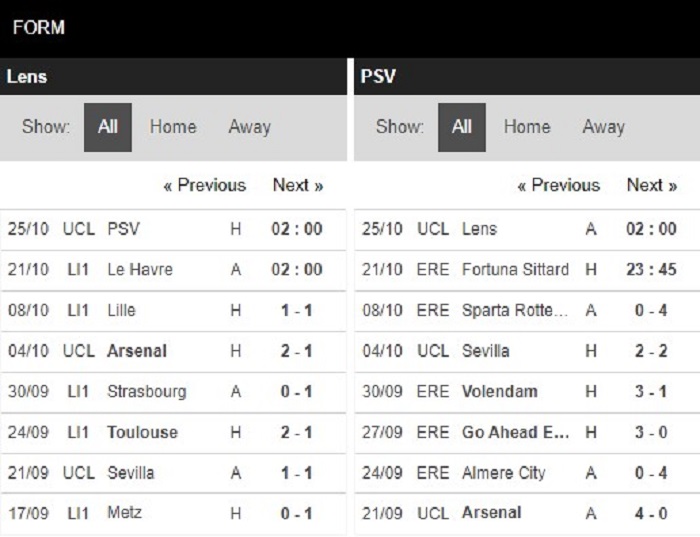Viewport: 700px width, 537px height.
Task: Go to Next matches for PSV
Action: point(652,185)
